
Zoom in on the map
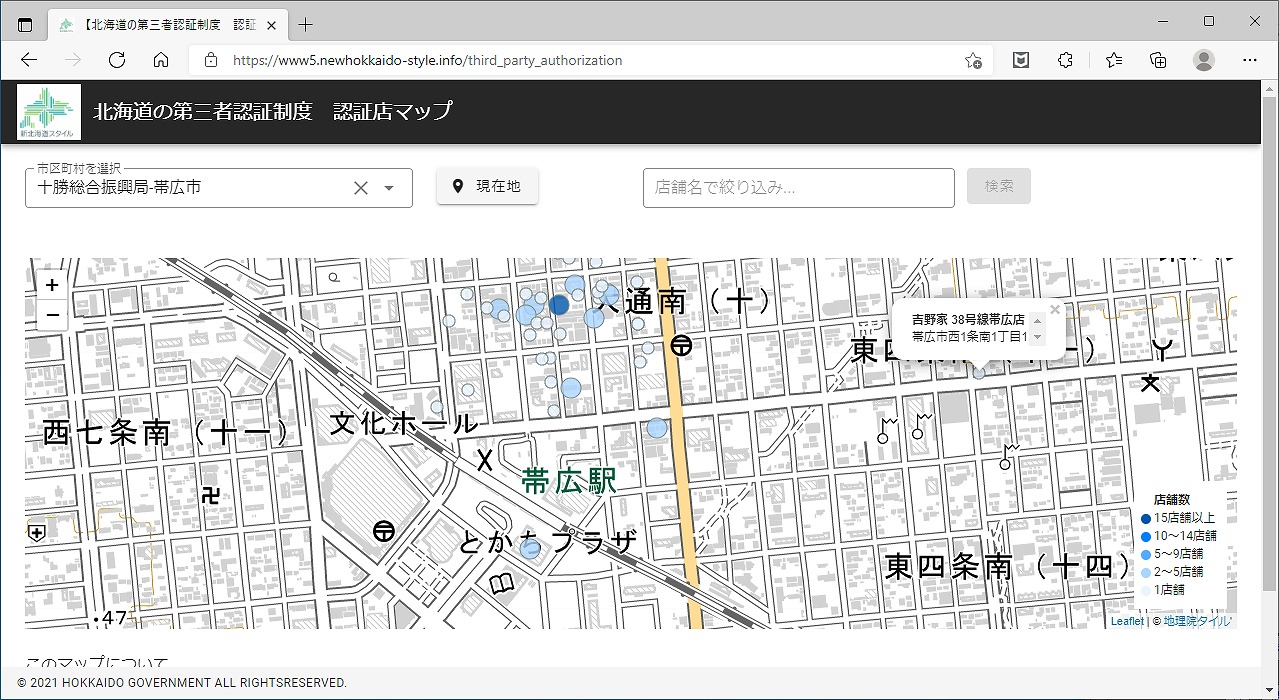click(52, 285)
